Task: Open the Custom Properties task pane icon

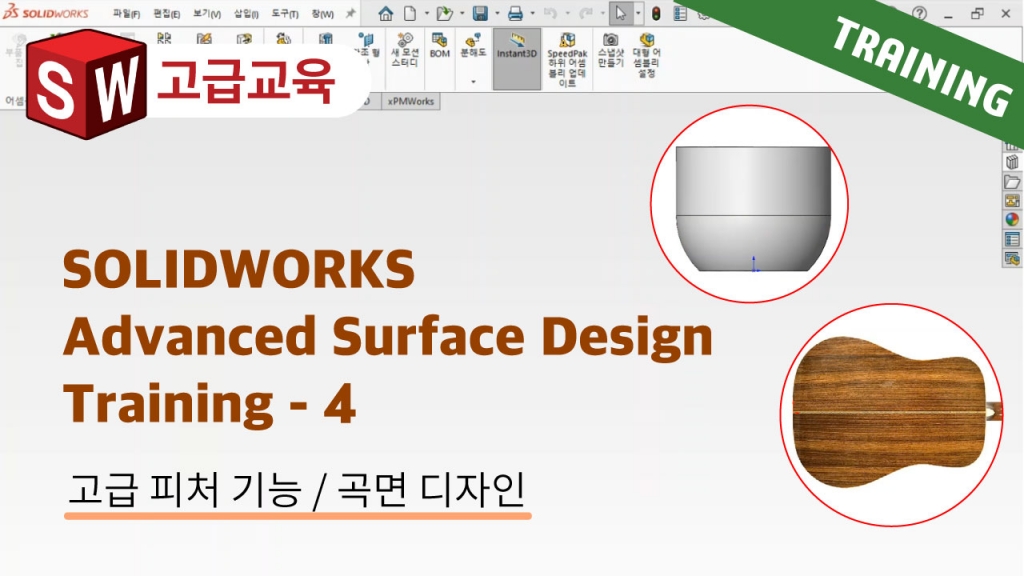Action: click(1012, 240)
